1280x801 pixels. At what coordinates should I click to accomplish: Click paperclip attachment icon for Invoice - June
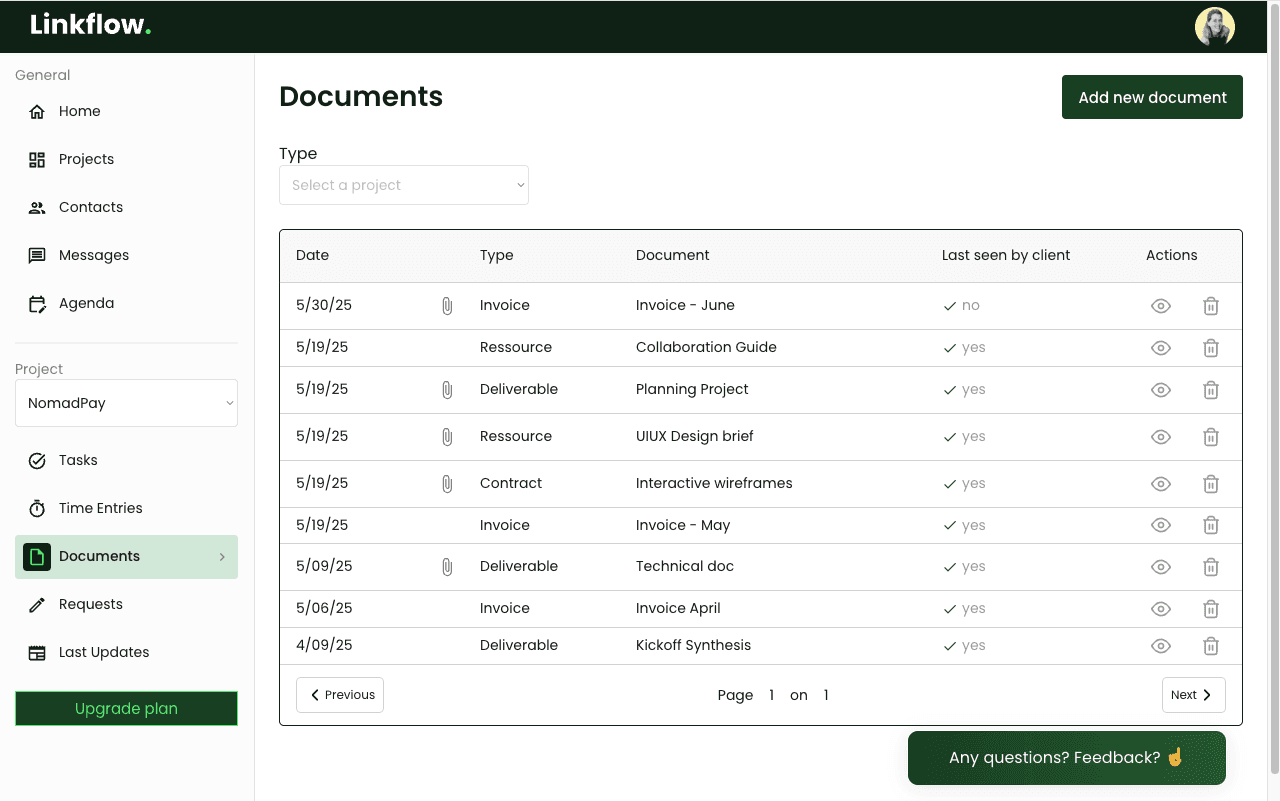coord(447,306)
